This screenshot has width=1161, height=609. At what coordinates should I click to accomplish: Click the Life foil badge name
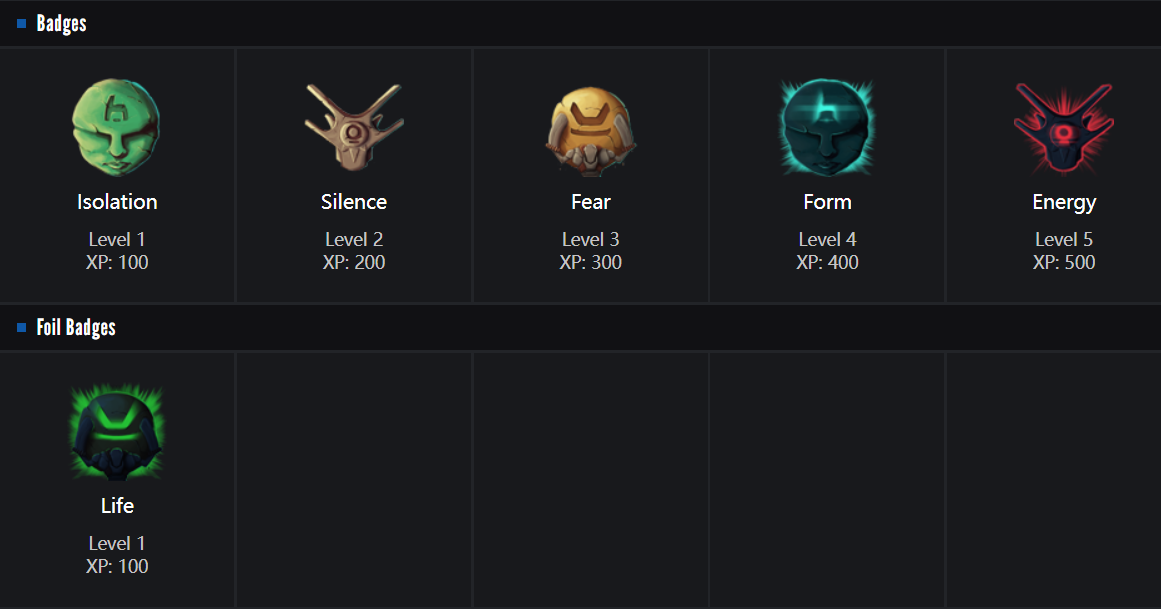(117, 506)
